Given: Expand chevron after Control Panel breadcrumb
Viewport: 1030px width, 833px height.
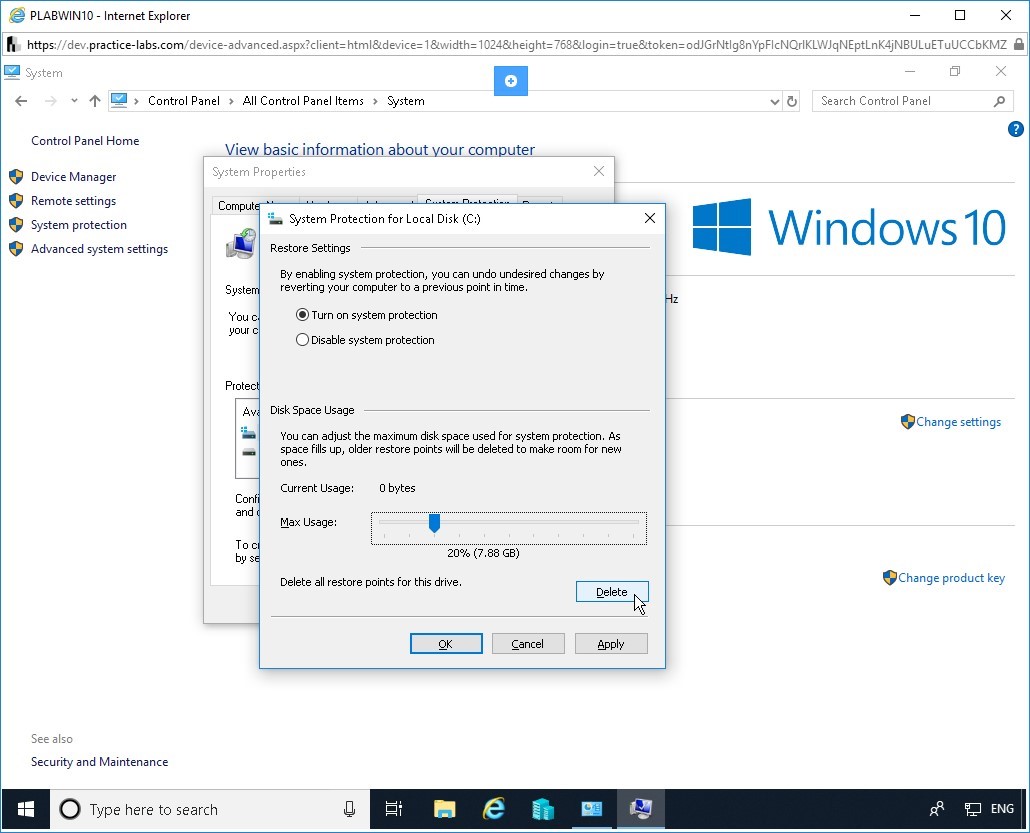Looking at the screenshot, I should click(x=231, y=101).
